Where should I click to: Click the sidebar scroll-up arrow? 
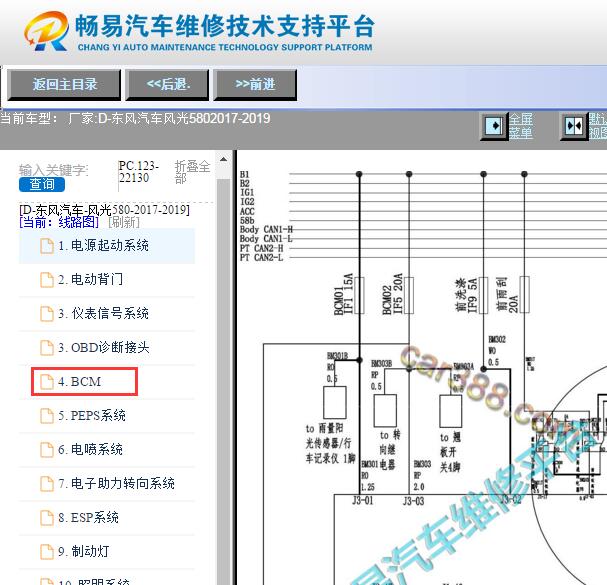coord(223,159)
